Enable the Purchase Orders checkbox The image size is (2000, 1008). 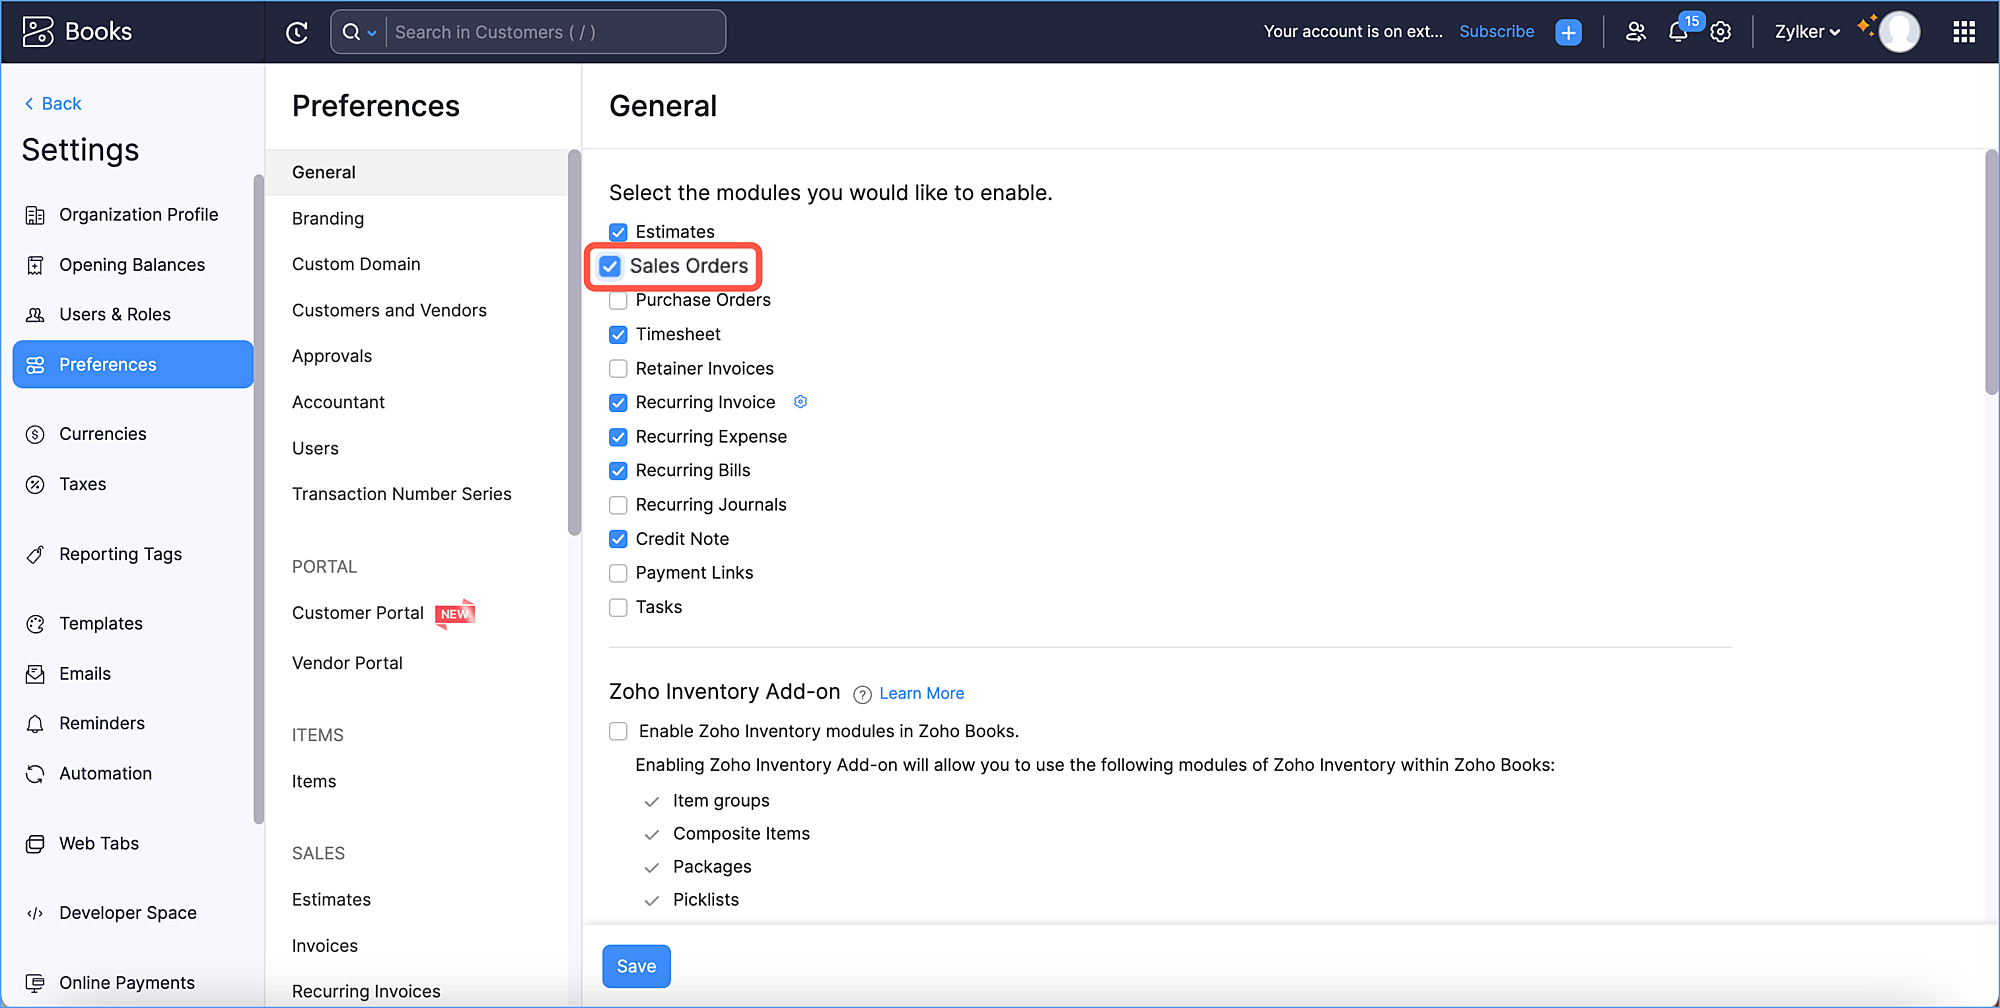(x=618, y=300)
